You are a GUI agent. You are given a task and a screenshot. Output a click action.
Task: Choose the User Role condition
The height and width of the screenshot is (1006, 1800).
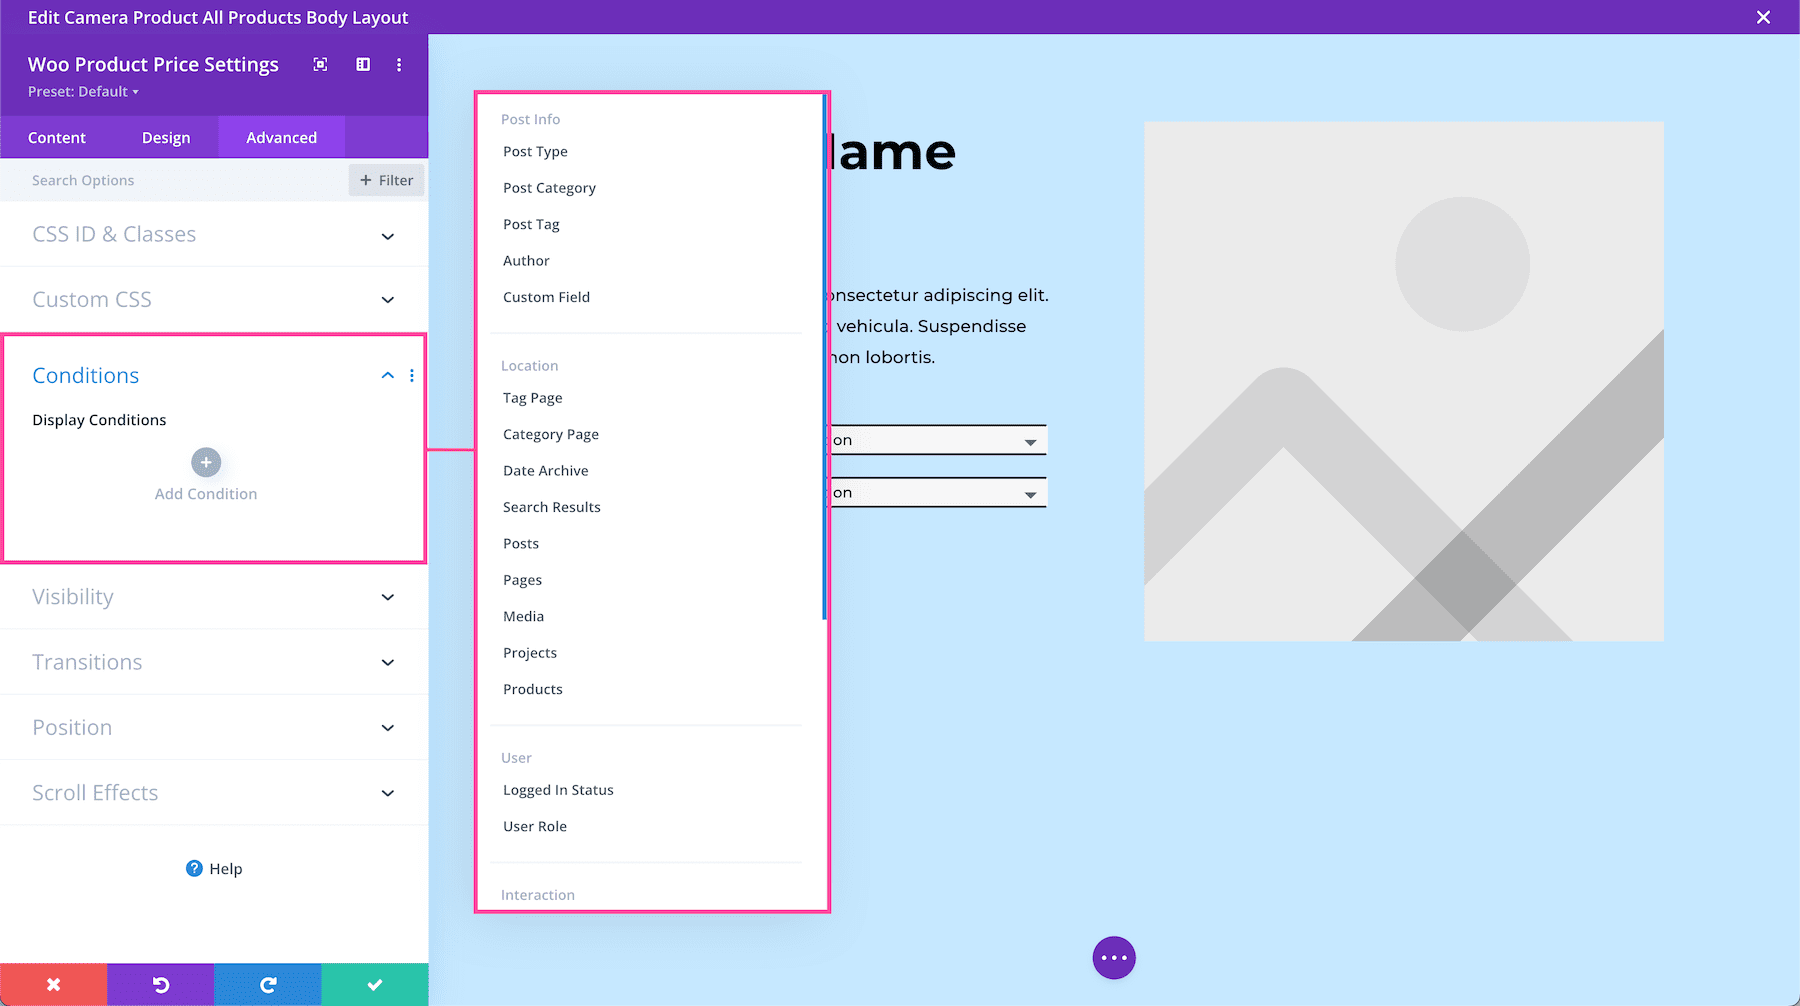[x=535, y=826]
